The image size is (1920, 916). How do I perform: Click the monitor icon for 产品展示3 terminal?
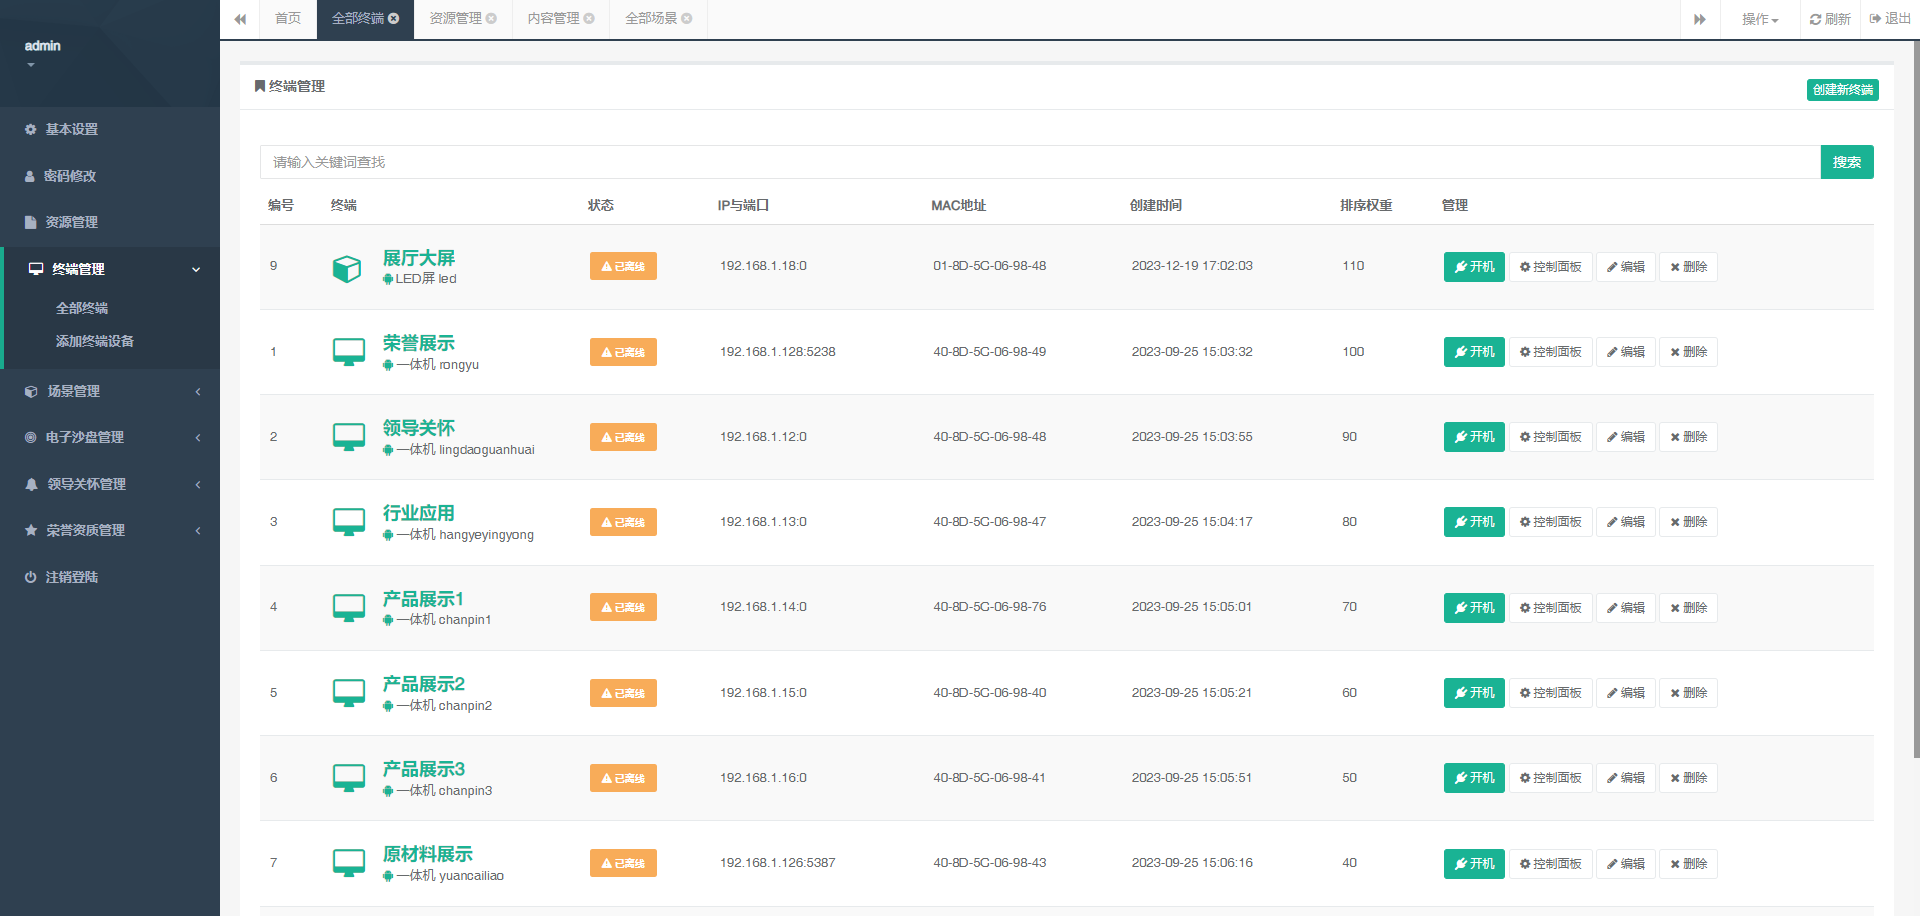349,778
